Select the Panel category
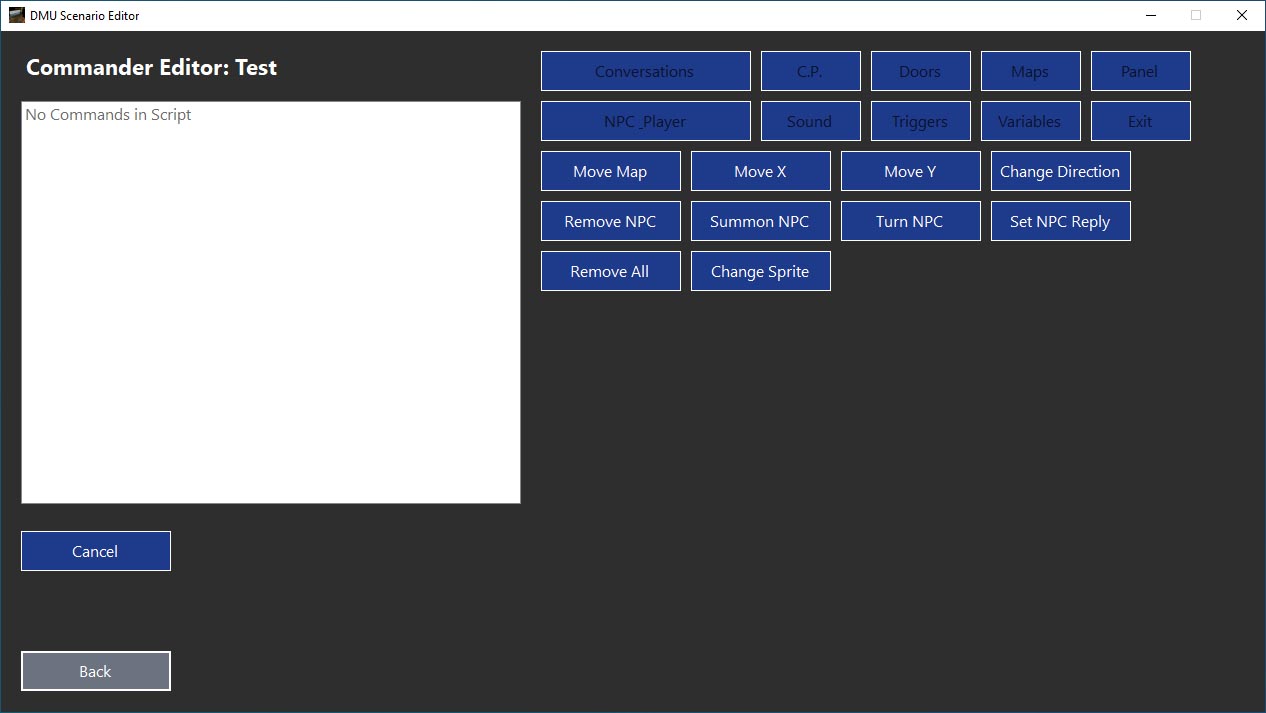1266x713 pixels. (x=1140, y=71)
